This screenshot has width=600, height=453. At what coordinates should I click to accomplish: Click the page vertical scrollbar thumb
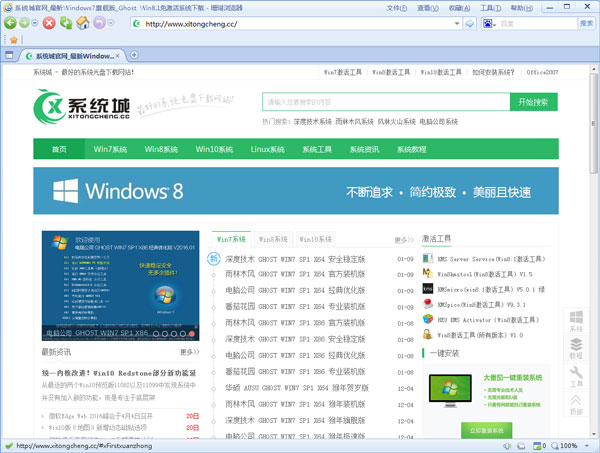click(593, 123)
